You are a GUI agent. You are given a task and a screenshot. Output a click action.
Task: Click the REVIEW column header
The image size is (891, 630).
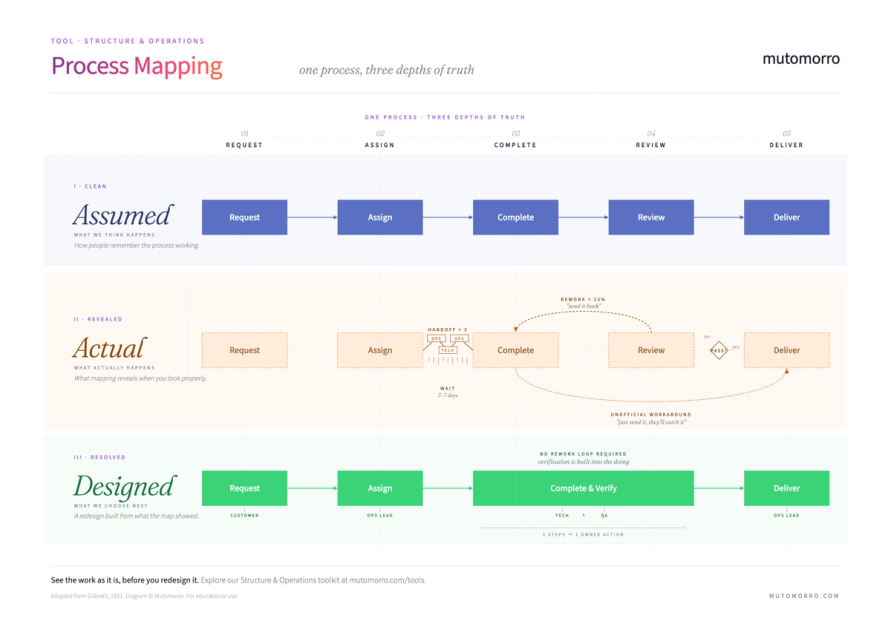(651, 145)
